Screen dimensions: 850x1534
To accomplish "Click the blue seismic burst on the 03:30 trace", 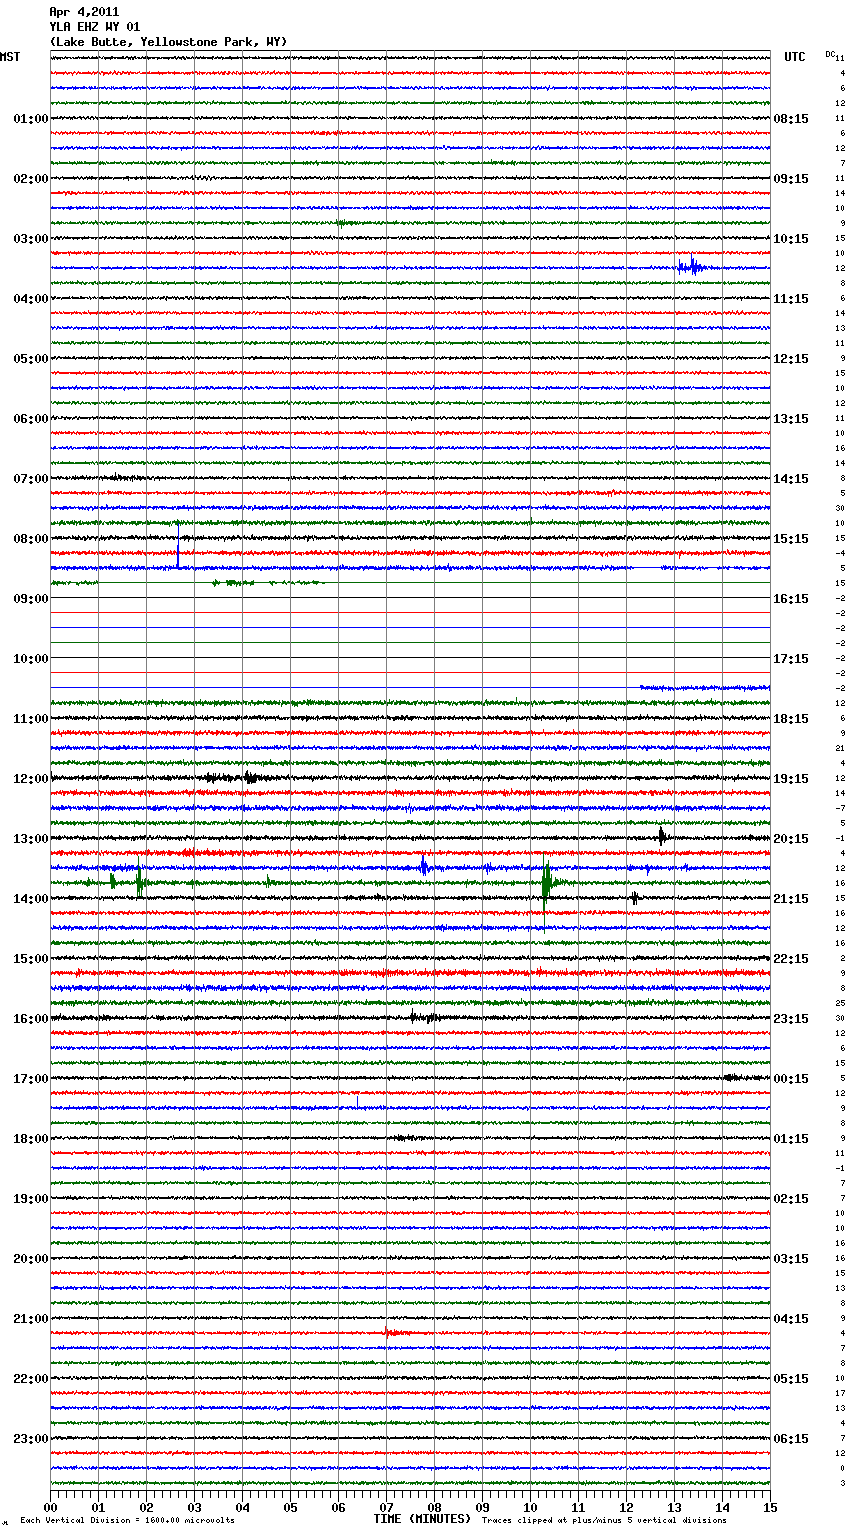I will pos(691,267).
